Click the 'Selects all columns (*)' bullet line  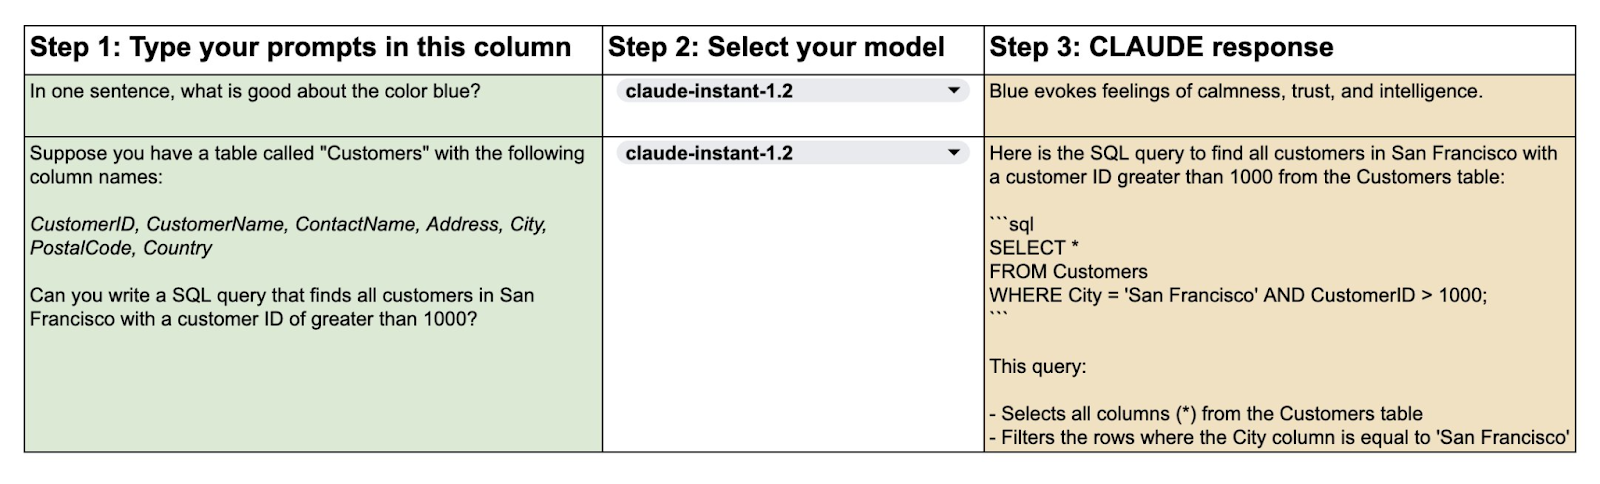[x=1205, y=413]
